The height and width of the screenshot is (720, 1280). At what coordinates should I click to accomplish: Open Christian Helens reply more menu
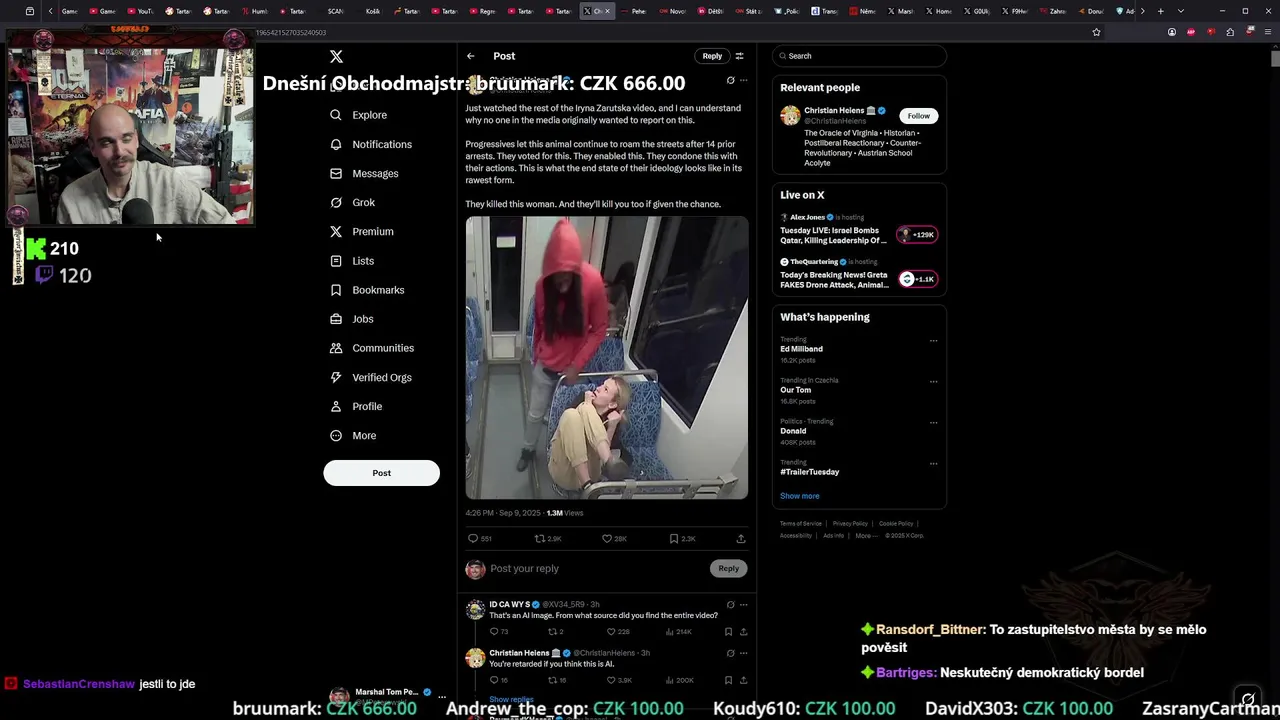click(x=743, y=652)
